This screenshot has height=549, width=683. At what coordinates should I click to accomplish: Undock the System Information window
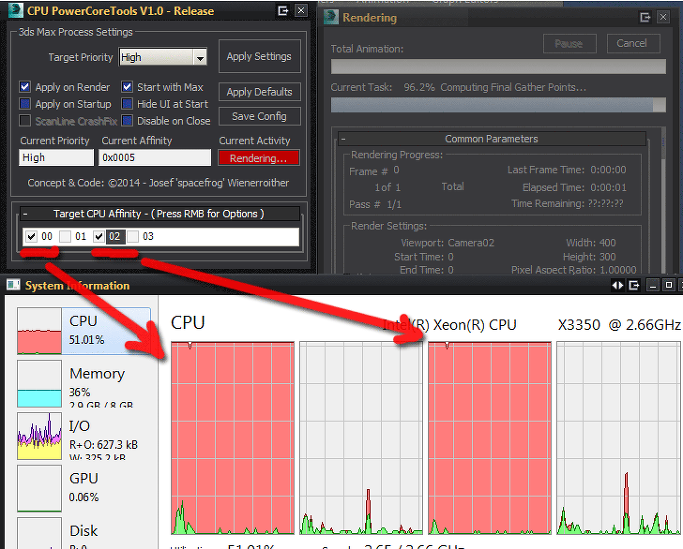point(634,285)
